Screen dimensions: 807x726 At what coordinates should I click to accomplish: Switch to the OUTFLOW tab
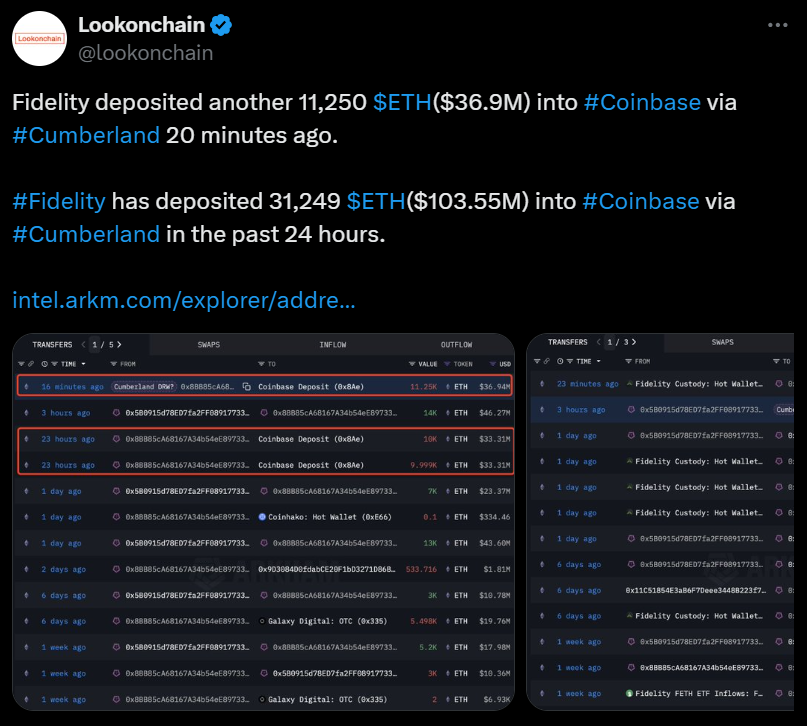[x=456, y=344]
